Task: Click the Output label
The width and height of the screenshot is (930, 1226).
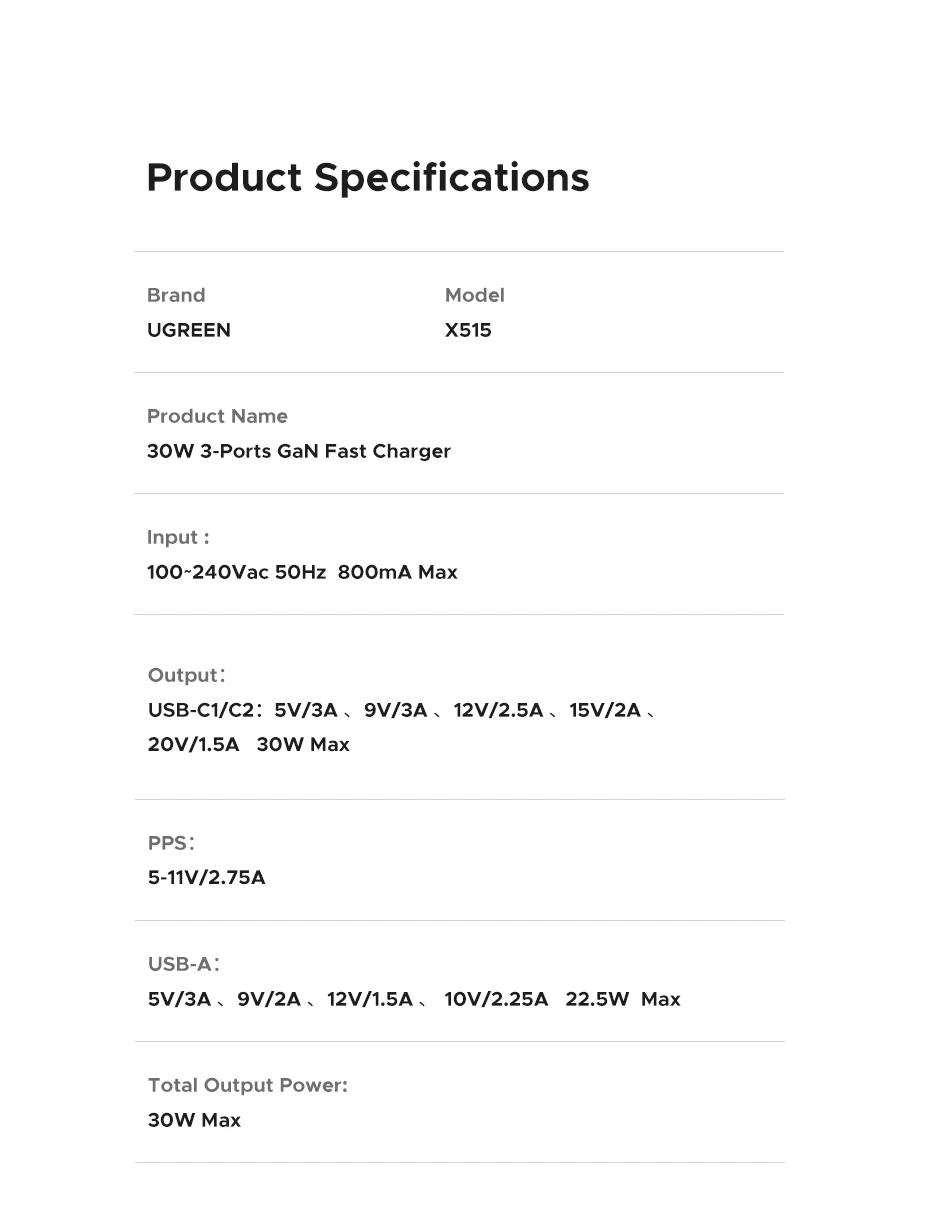Action: coord(186,675)
